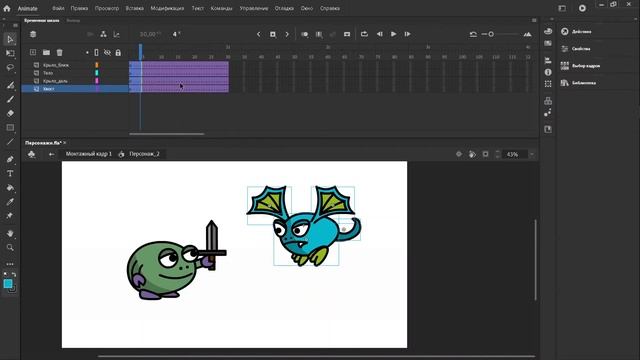Open more tools via three dots
Image resolution: width=640 pixels, height=360 pixels.
pyautogui.click(x=10, y=264)
